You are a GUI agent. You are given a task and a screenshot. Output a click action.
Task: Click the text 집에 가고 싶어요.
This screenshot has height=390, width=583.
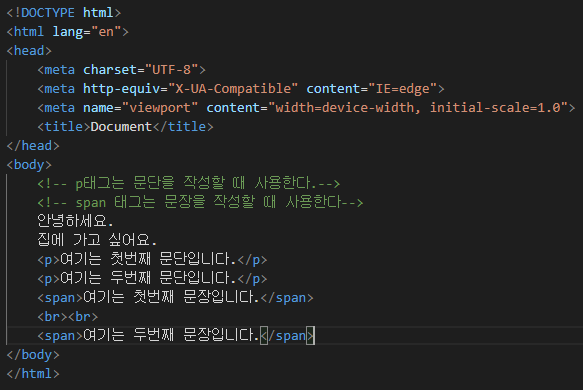pyautogui.click(x=97, y=240)
